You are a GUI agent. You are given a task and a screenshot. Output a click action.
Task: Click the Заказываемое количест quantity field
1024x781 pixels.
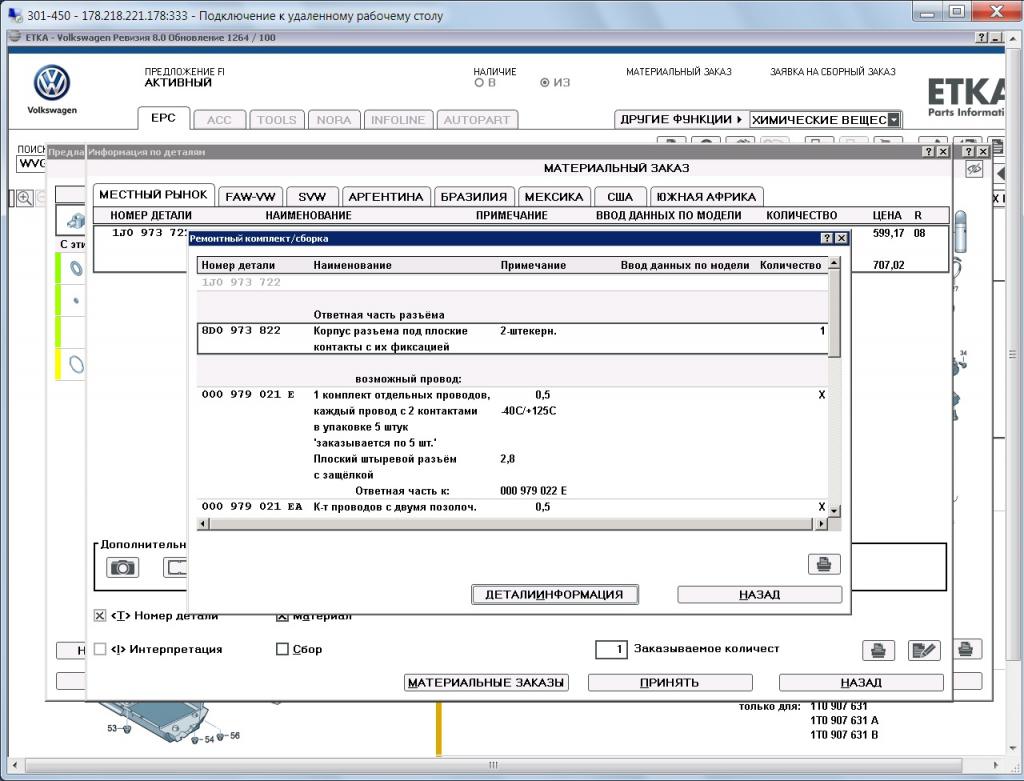point(612,649)
